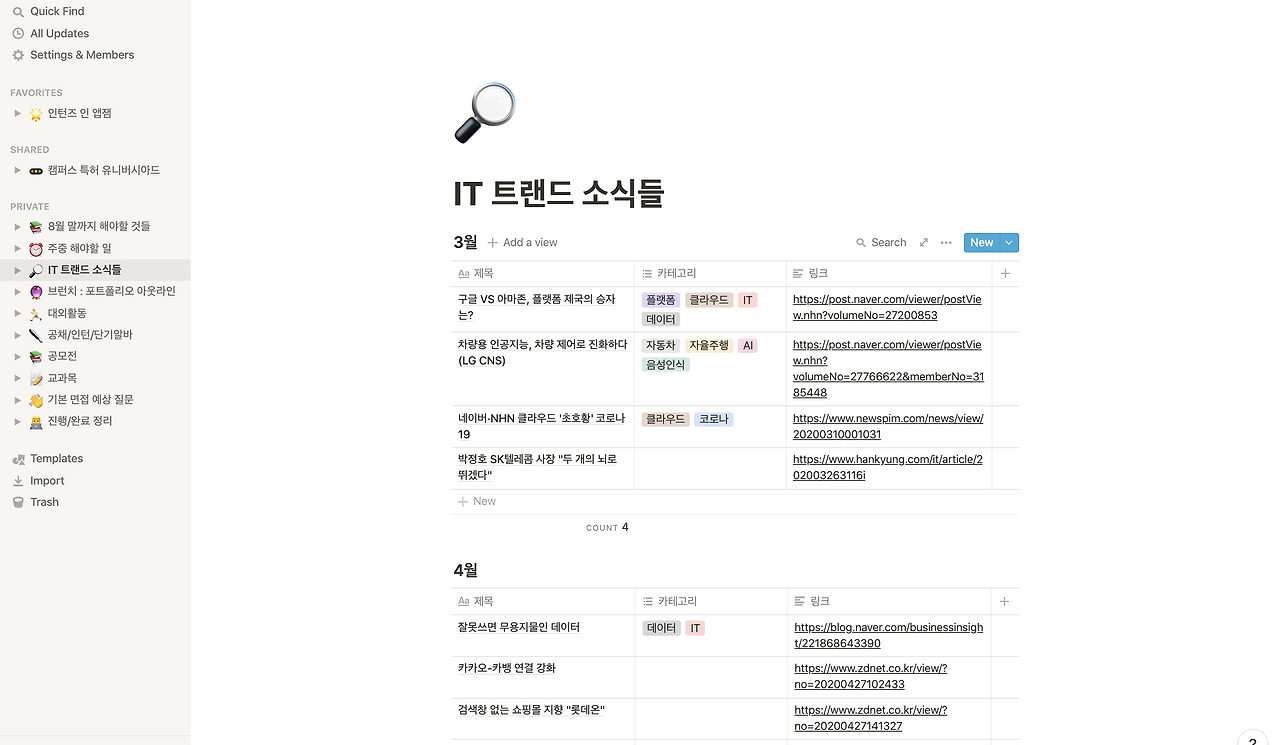
Task: Expand the database to full page view
Action: coord(923,242)
